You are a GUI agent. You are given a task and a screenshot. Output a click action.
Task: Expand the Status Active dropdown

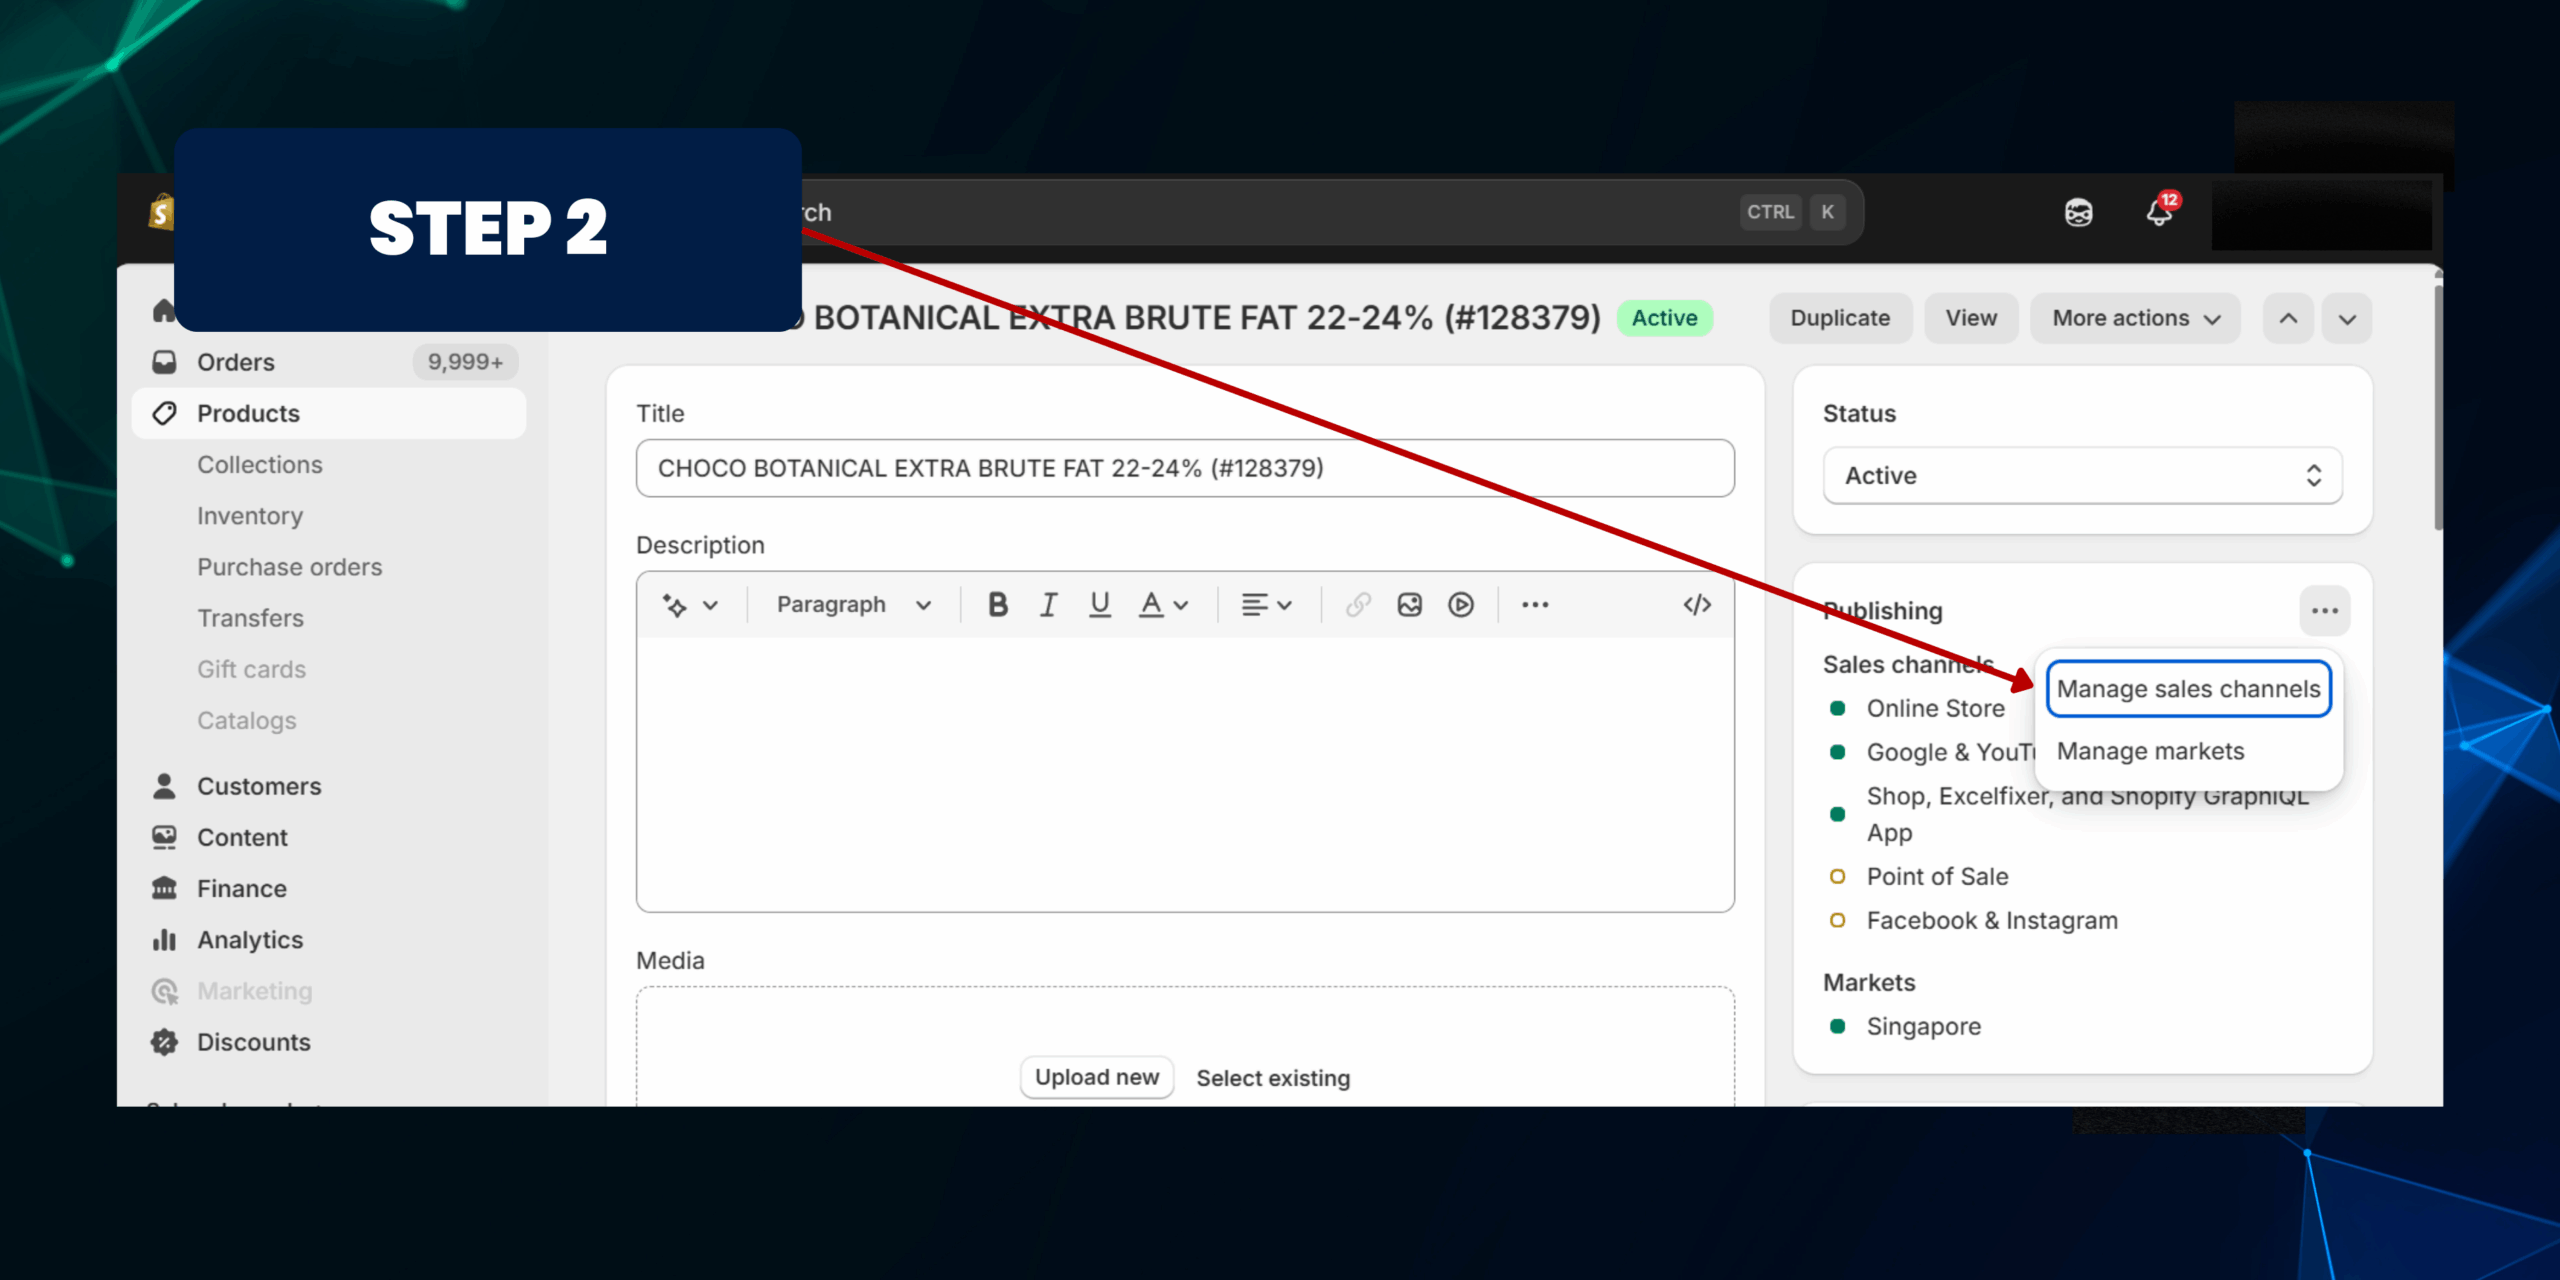click(x=2082, y=476)
